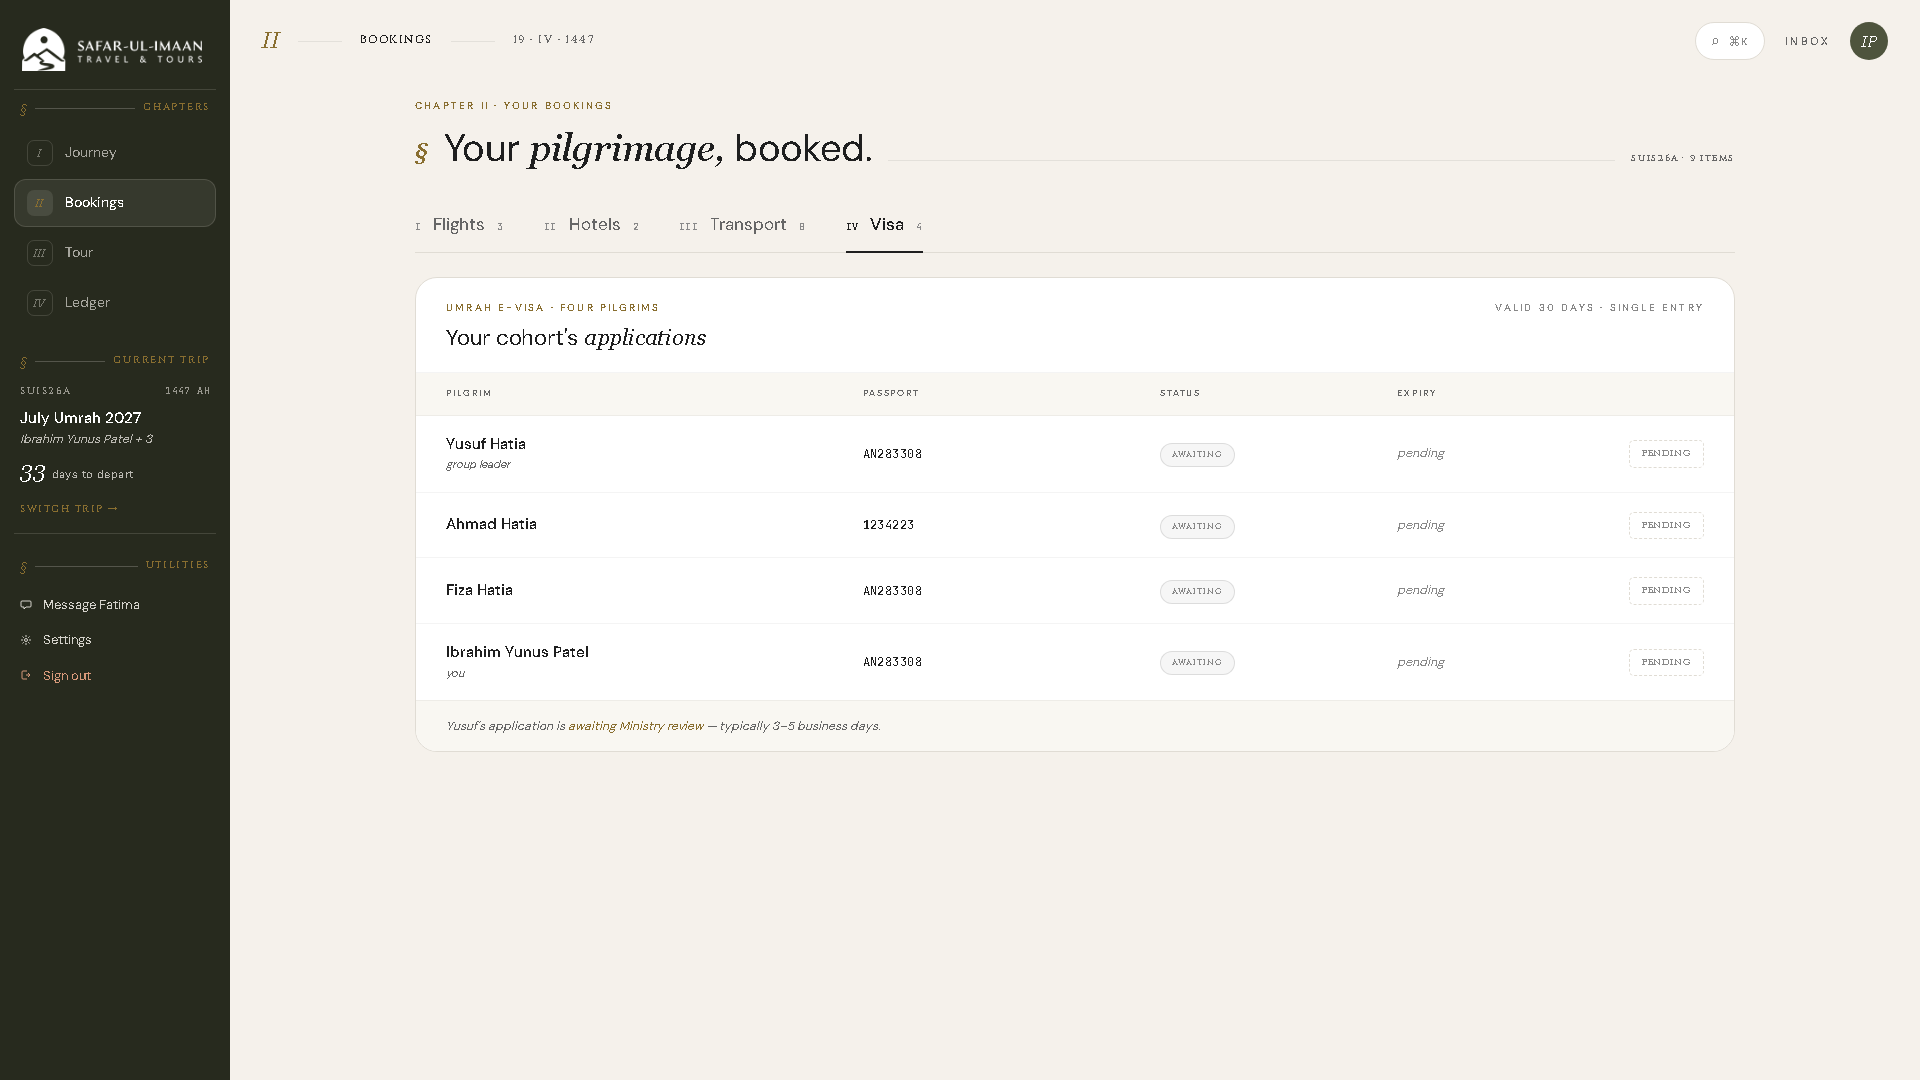Click passport number 1234223
This screenshot has height=1080, width=1920.
[889, 525]
